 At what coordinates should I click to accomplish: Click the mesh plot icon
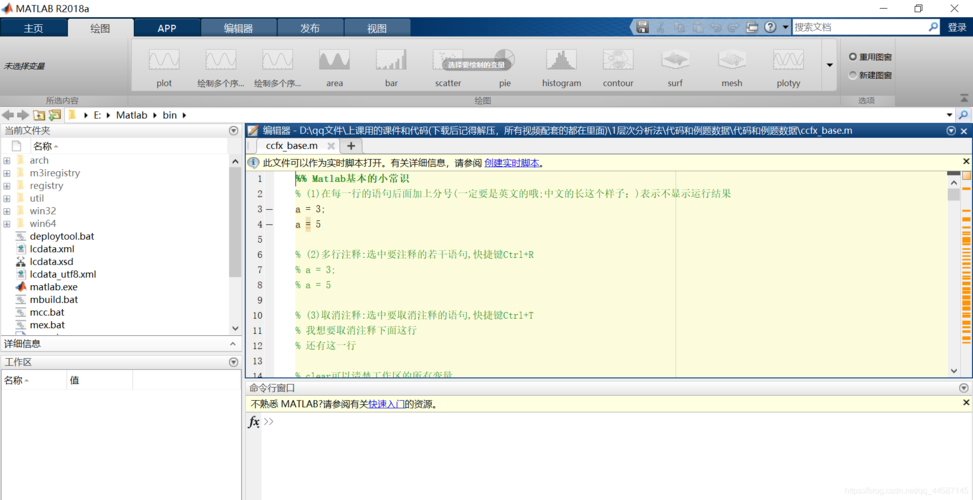[732, 61]
